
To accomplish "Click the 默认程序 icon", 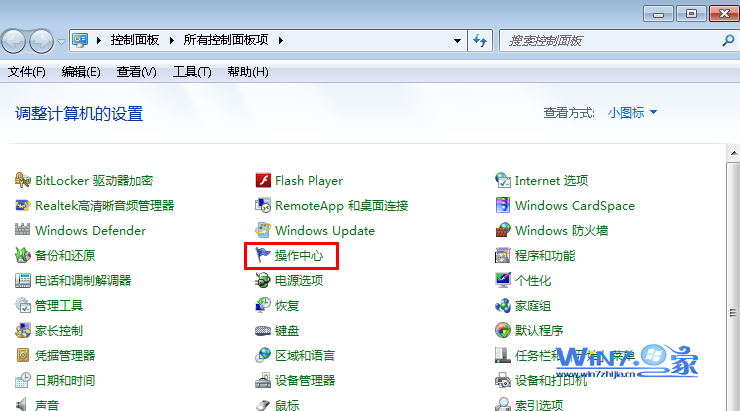I will pos(503,330).
